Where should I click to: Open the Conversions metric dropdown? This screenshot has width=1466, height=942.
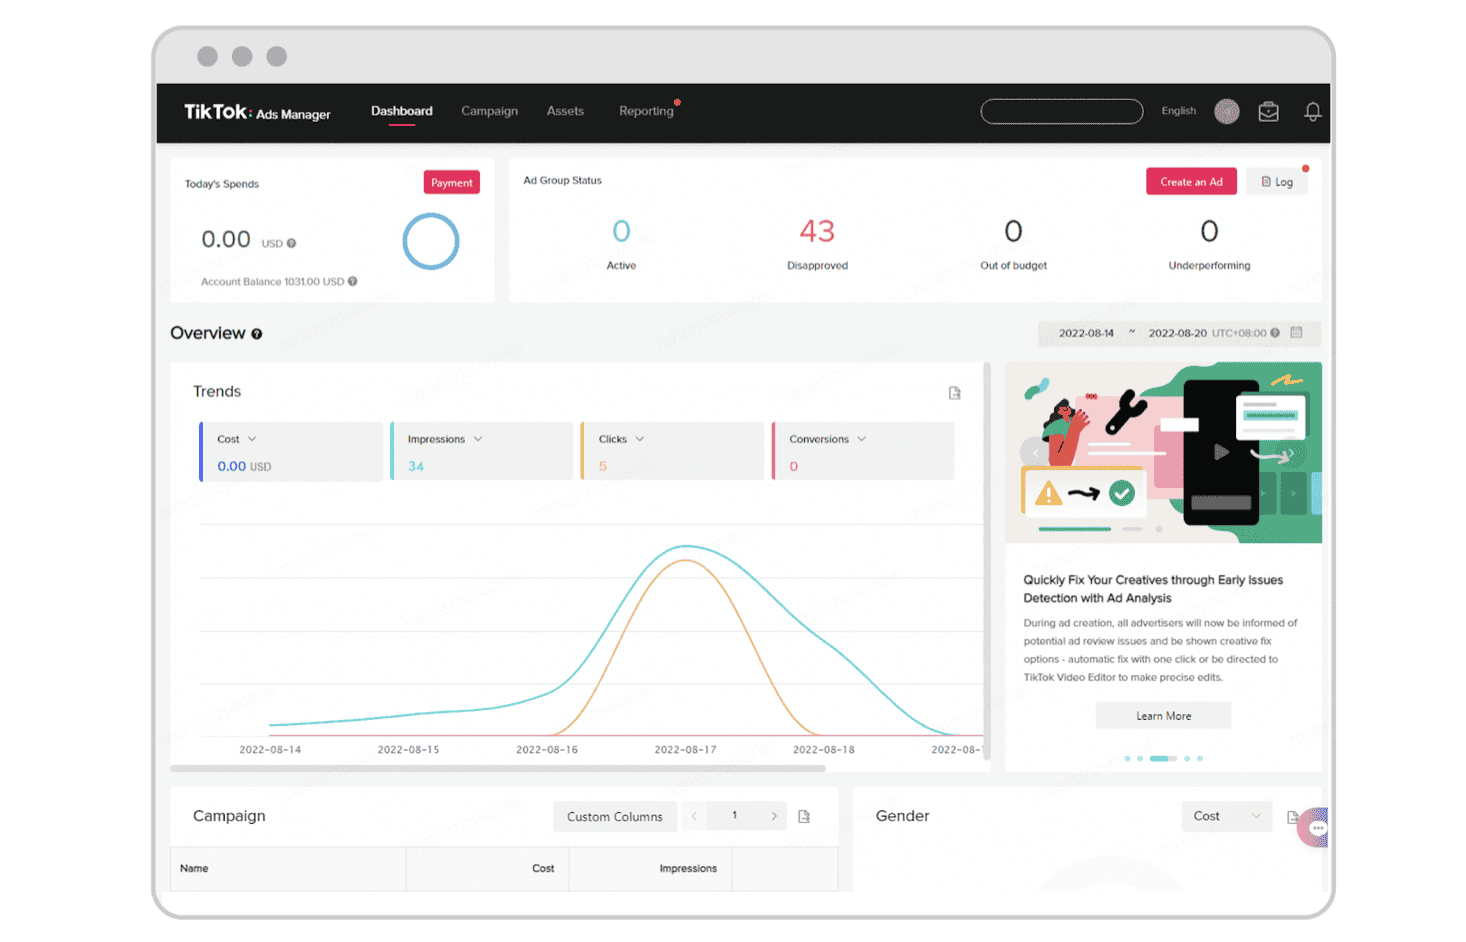tap(828, 439)
